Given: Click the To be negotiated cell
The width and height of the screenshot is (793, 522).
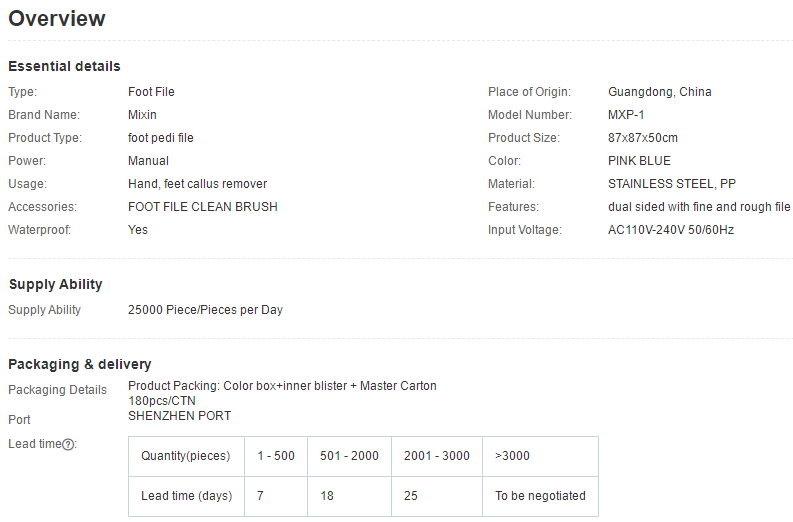Looking at the screenshot, I should [540, 496].
